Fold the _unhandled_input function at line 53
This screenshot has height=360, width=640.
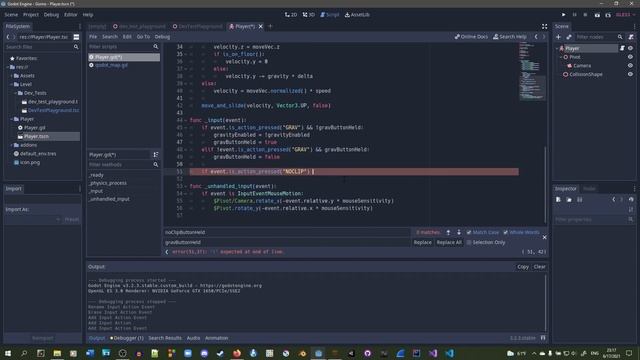186,187
